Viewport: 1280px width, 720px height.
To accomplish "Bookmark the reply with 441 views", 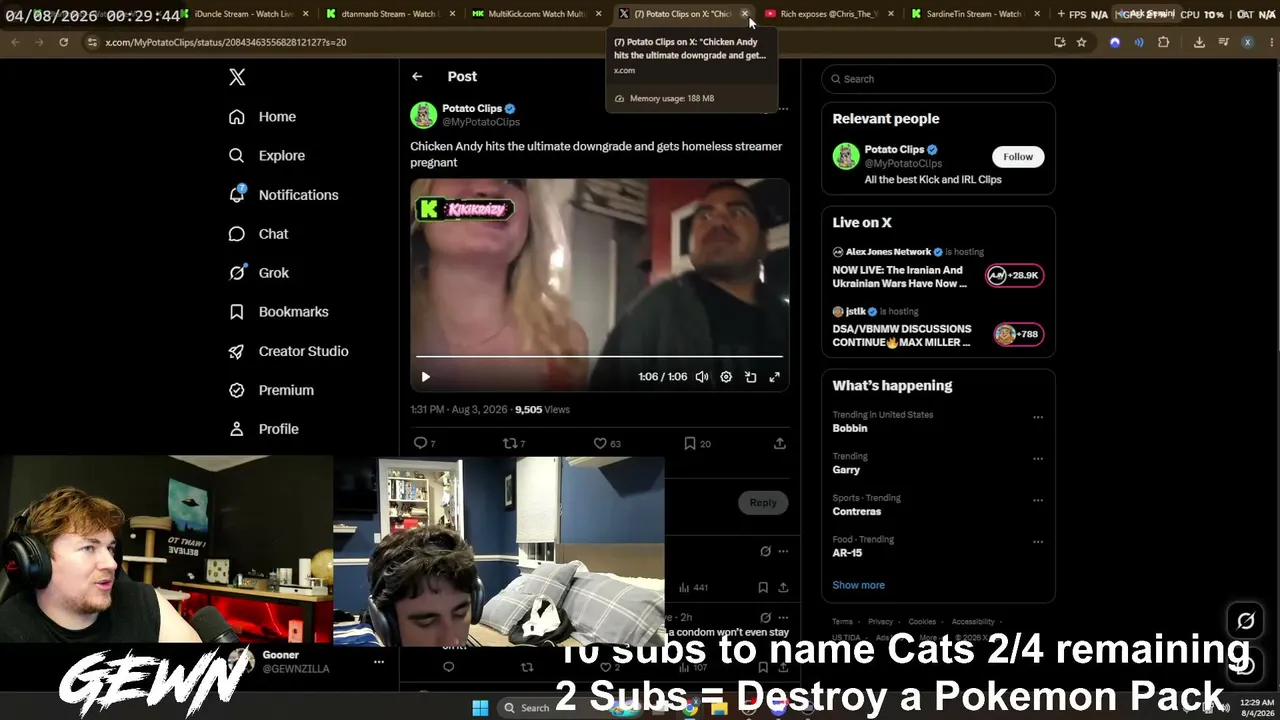I will (x=763, y=587).
